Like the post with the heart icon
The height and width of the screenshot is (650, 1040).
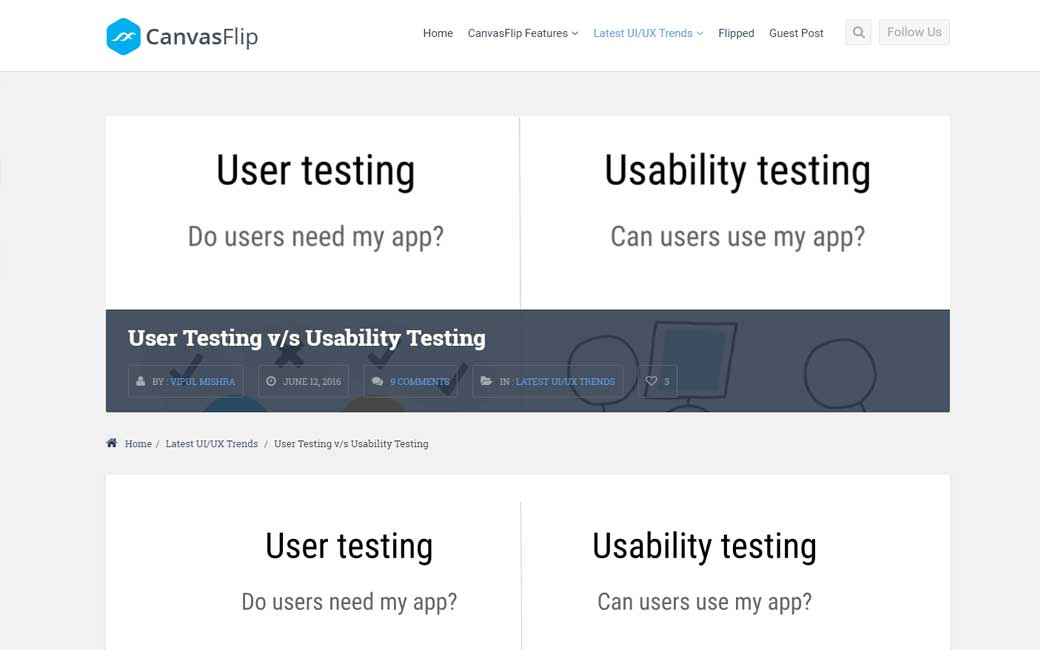(651, 381)
